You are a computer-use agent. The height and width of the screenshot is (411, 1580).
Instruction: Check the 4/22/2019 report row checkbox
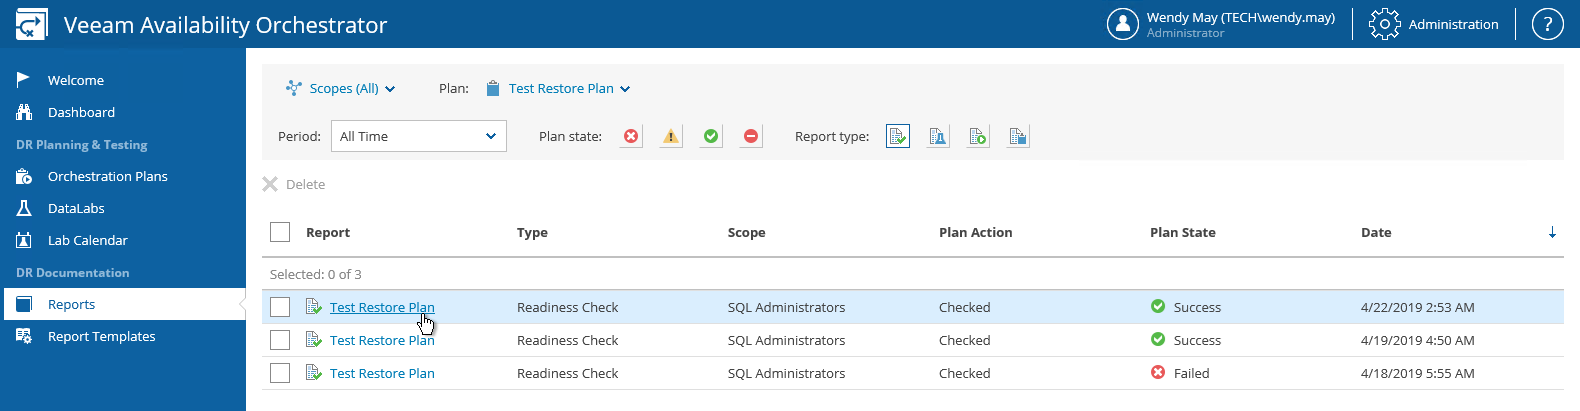click(280, 307)
